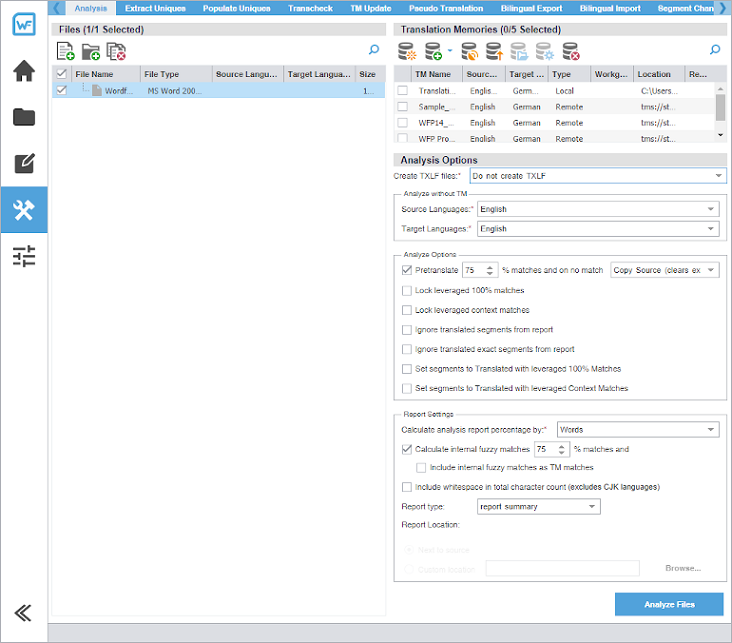
Task: Open the Projects folder in sidebar
Action: click(x=24, y=117)
